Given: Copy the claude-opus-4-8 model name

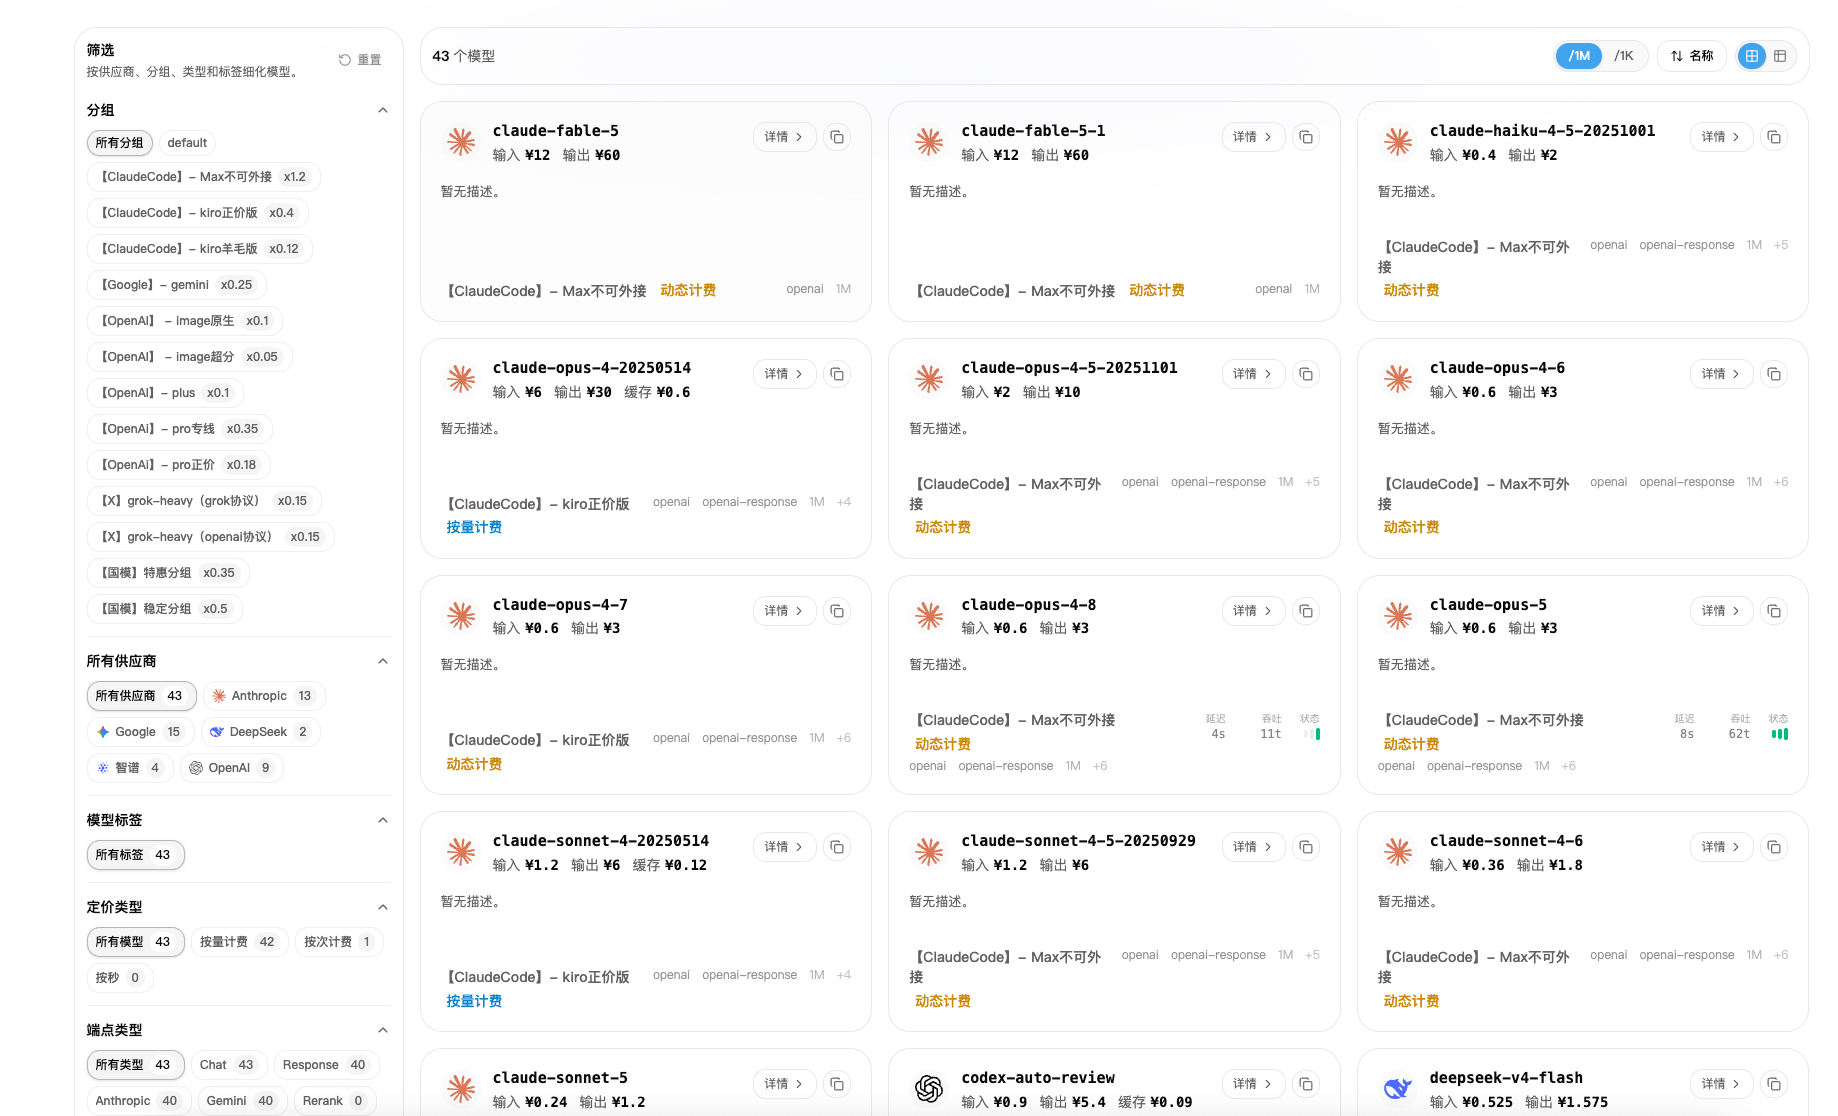Looking at the screenshot, I should pos(1306,611).
